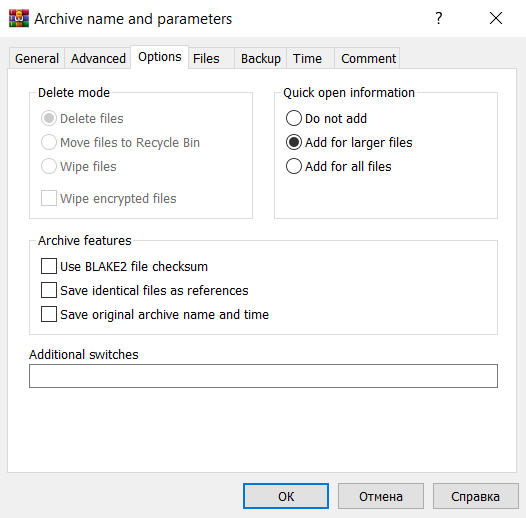526x518 pixels.
Task: Open the Backup tab
Action: [261, 59]
